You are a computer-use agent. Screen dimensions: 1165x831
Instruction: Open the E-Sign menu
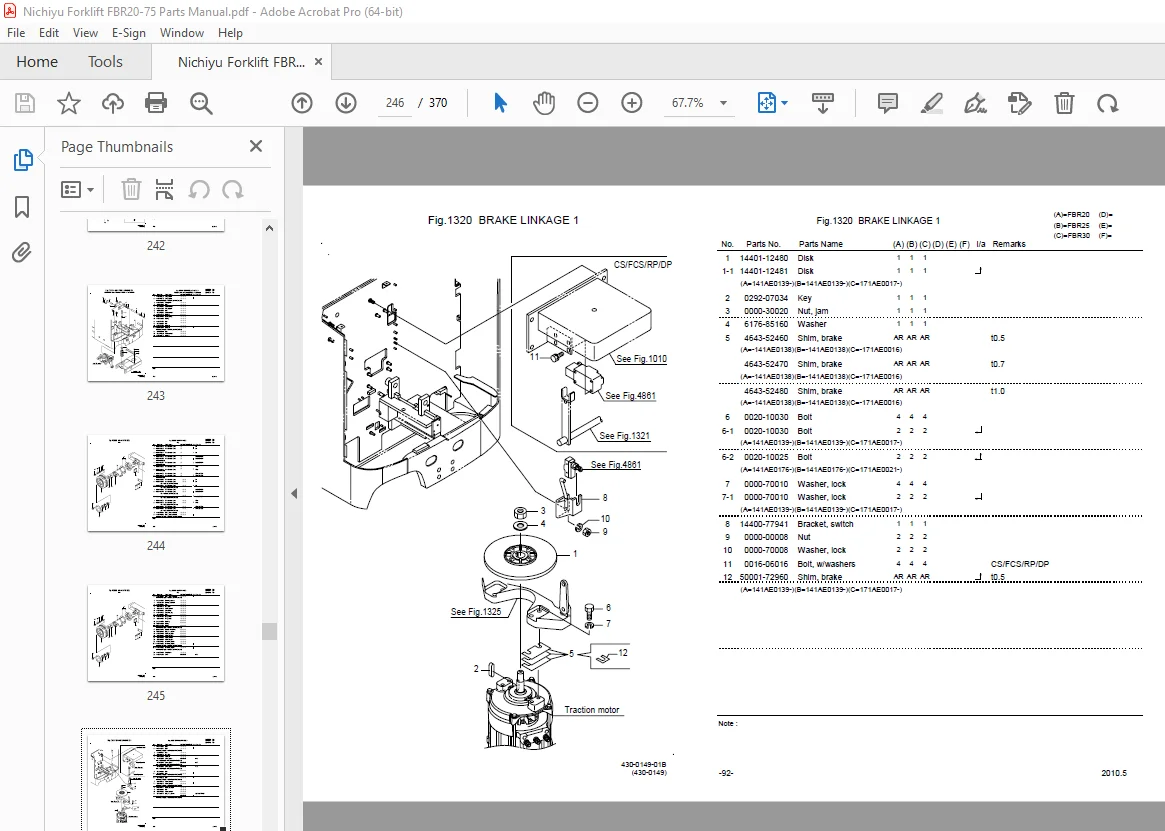(x=129, y=33)
